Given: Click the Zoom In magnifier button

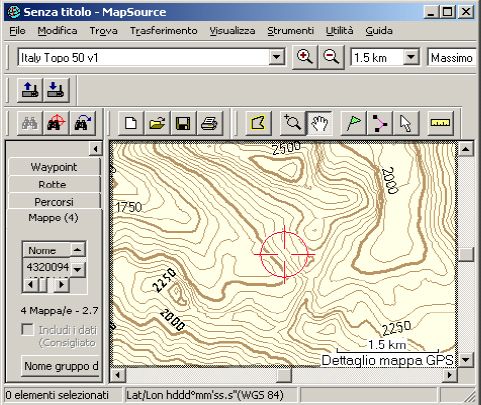Looking at the screenshot, I should [x=305, y=57].
